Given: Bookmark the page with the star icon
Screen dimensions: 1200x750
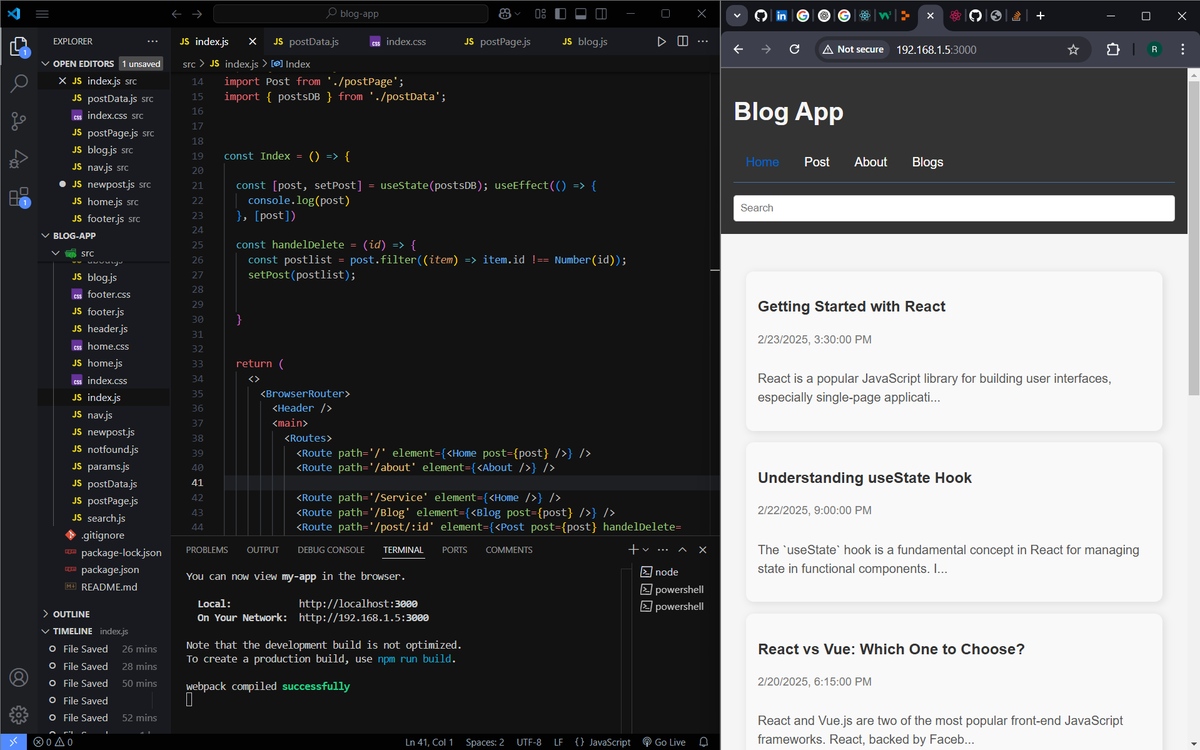Looking at the screenshot, I should pos(1073,49).
